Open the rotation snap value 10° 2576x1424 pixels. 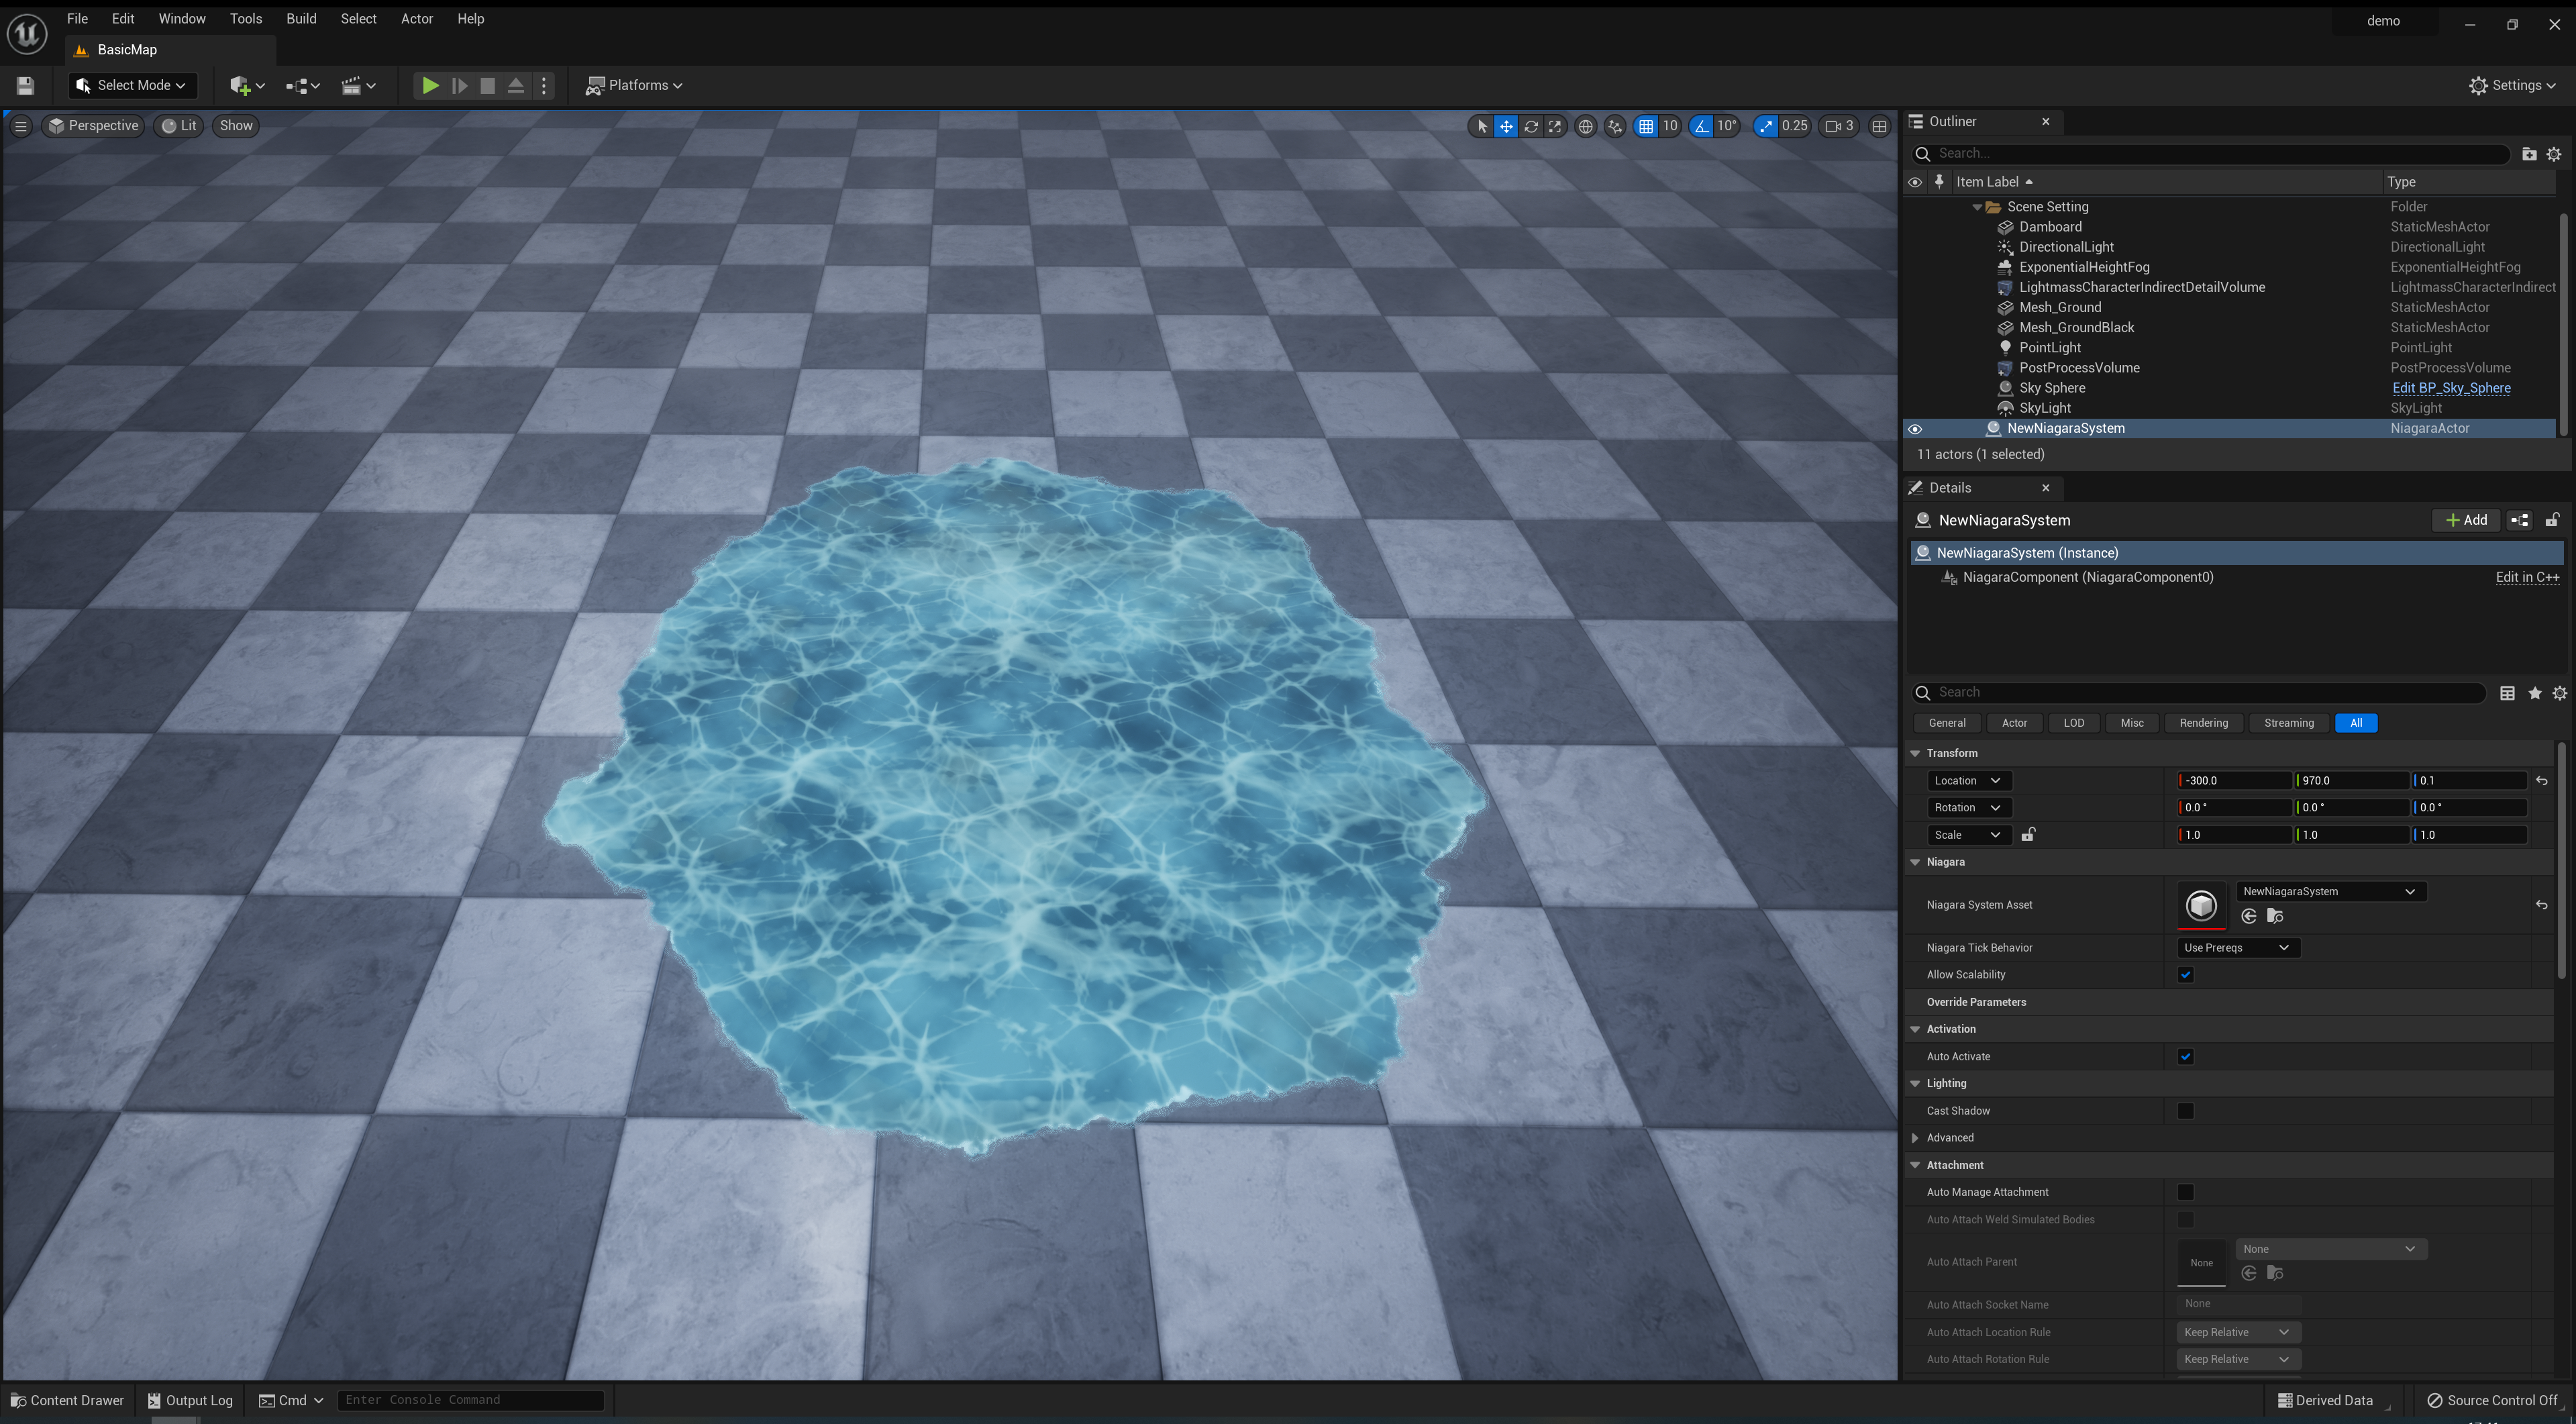tap(1727, 126)
